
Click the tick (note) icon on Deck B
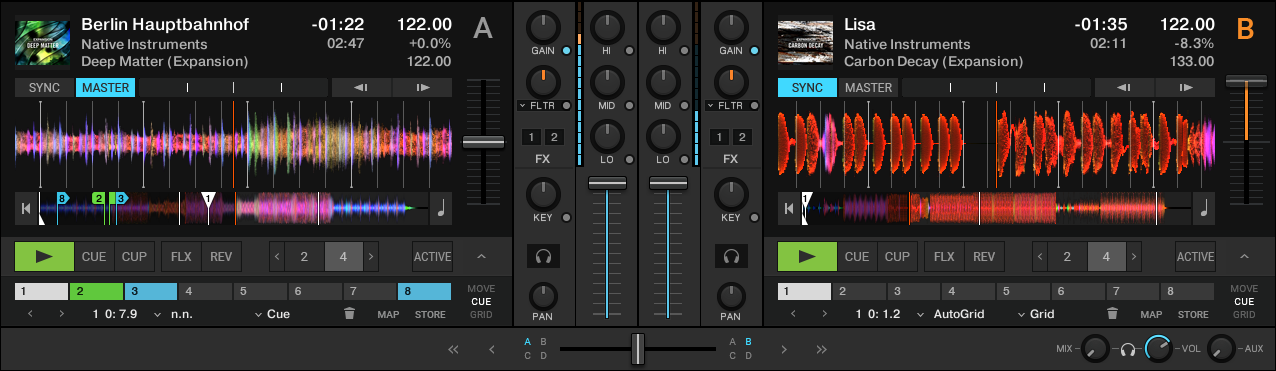(1204, 208)
